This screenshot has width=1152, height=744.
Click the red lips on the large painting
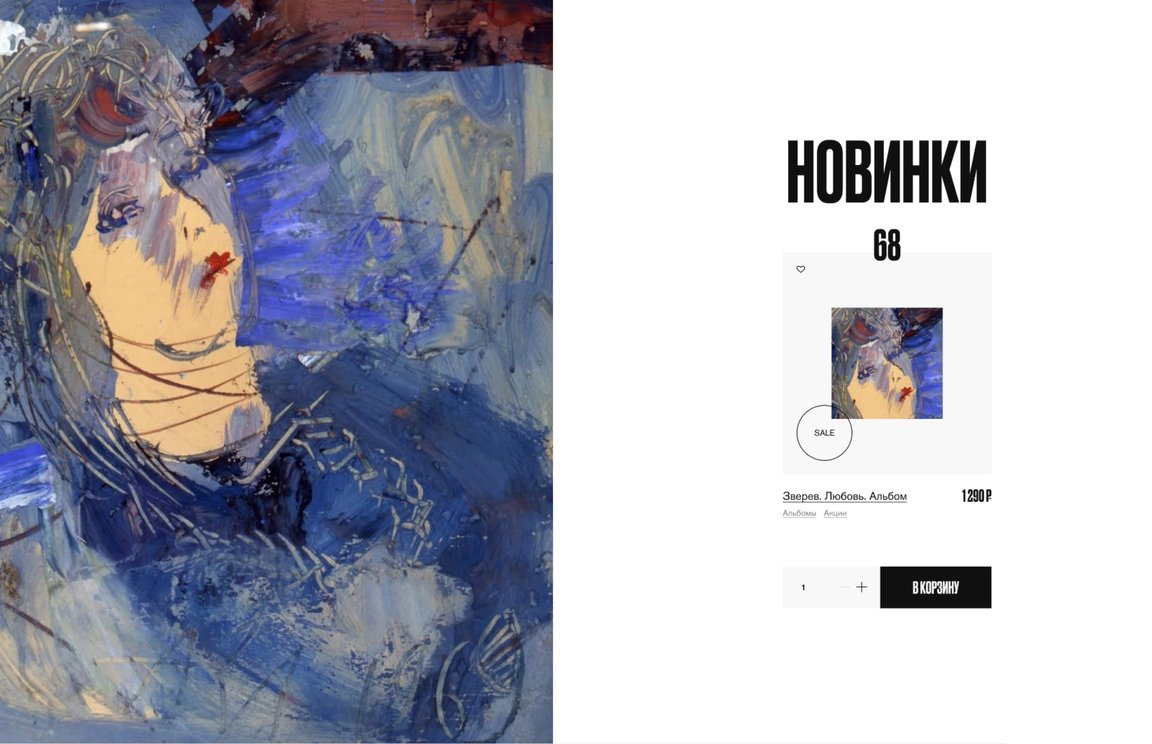[217, 267]
